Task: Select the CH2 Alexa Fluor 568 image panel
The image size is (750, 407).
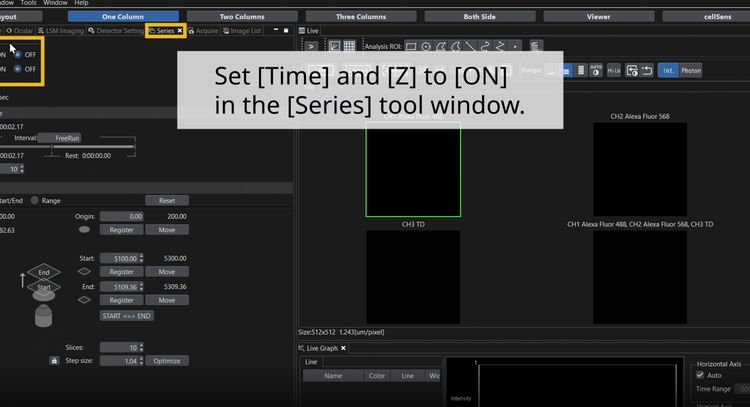Action: click(x=639, y=169)
